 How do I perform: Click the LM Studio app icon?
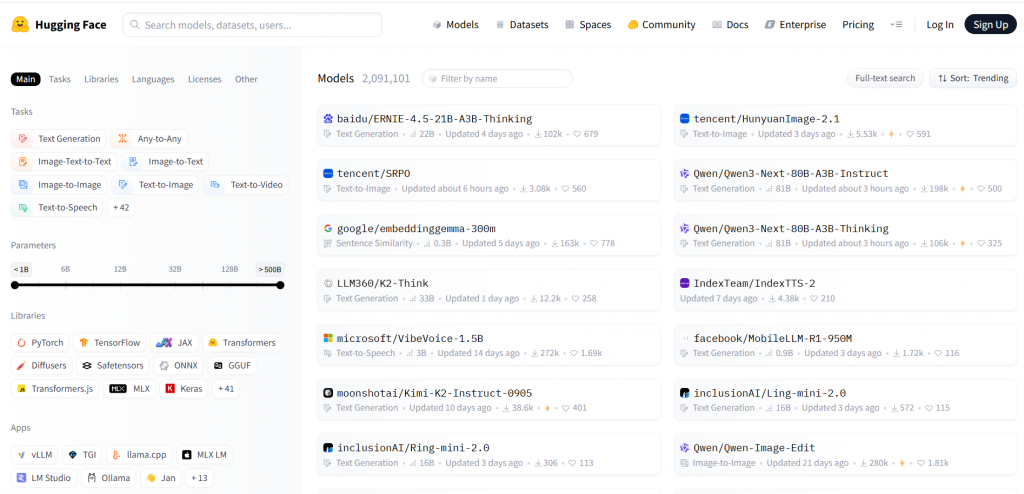coord(22,478)
